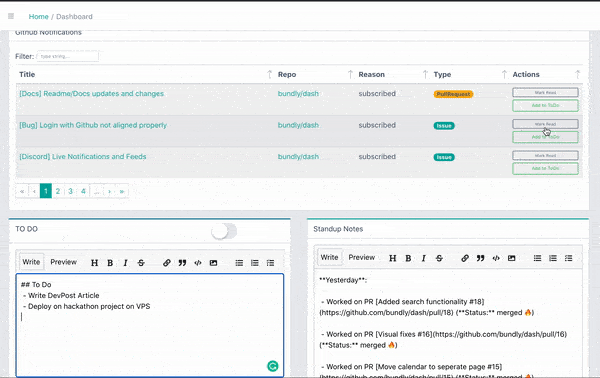Open '[Docs] Readme/Docs updates and changes' link

click(x=91, y=94)
